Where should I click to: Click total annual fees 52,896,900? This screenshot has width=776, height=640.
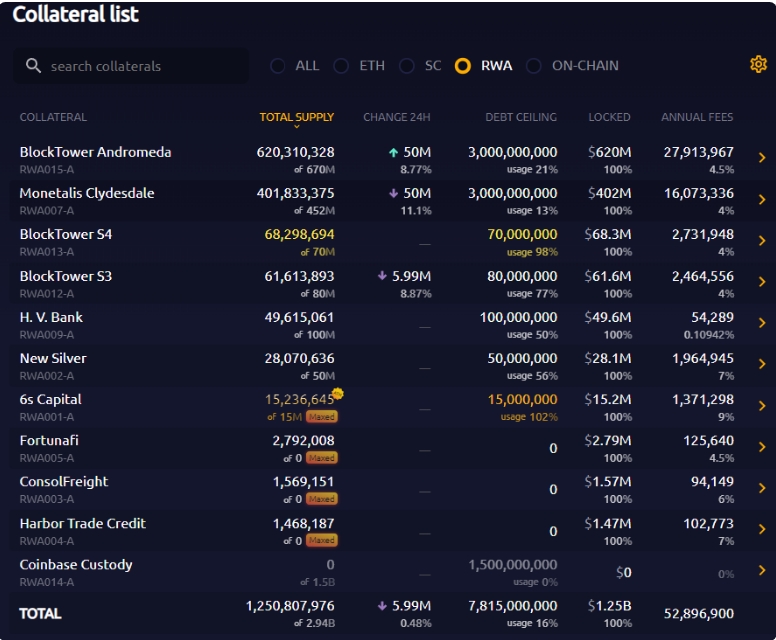click(698, 614)
